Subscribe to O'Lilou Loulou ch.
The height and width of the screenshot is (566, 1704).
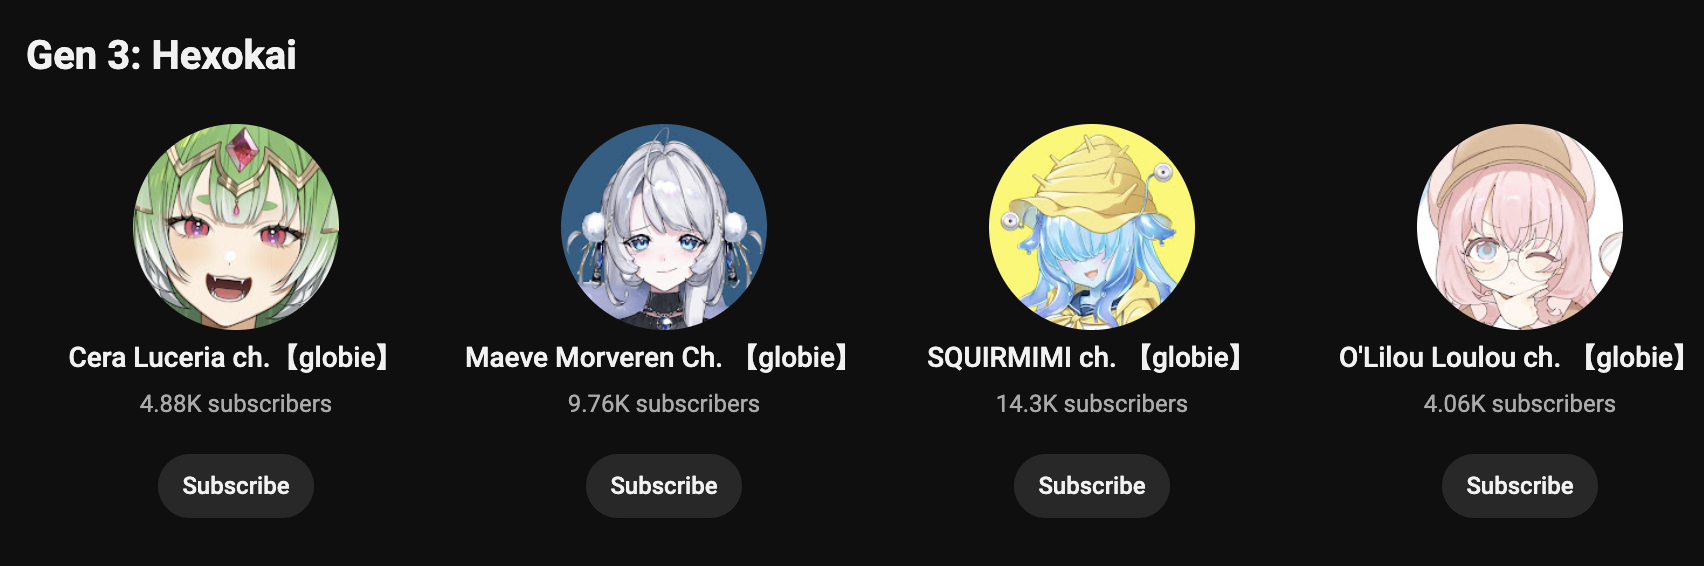tap(1520, 486)
